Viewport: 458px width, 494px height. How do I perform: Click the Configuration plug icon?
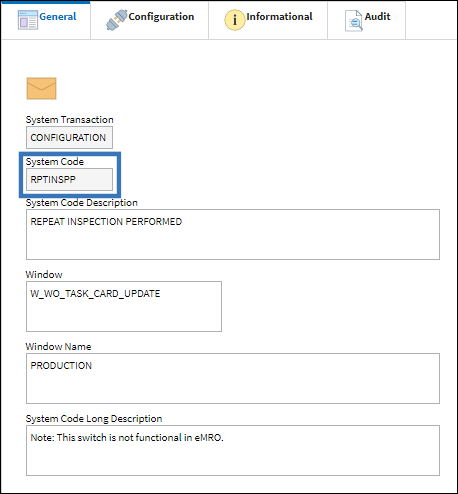117,20
